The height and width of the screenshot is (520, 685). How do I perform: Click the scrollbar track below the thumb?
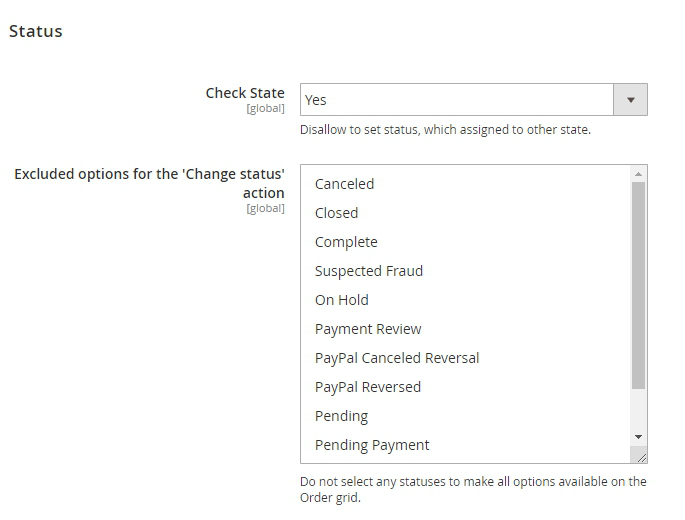(x=639, y=410)
